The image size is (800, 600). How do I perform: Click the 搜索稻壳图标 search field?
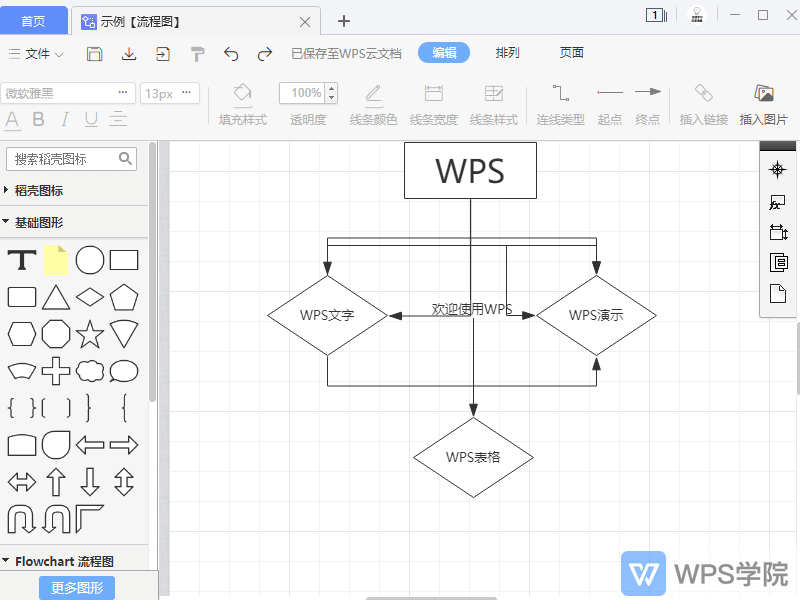(x=71, y=159)
